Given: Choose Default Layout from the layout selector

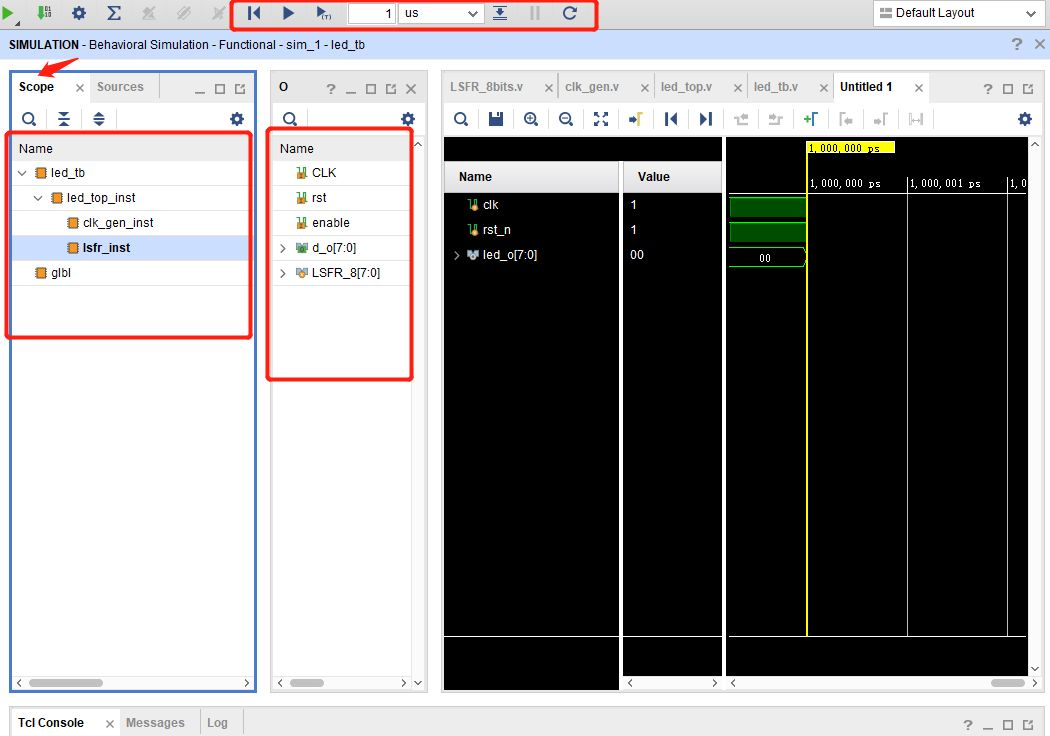Looking at the screenshot, I should coord(957,13).
